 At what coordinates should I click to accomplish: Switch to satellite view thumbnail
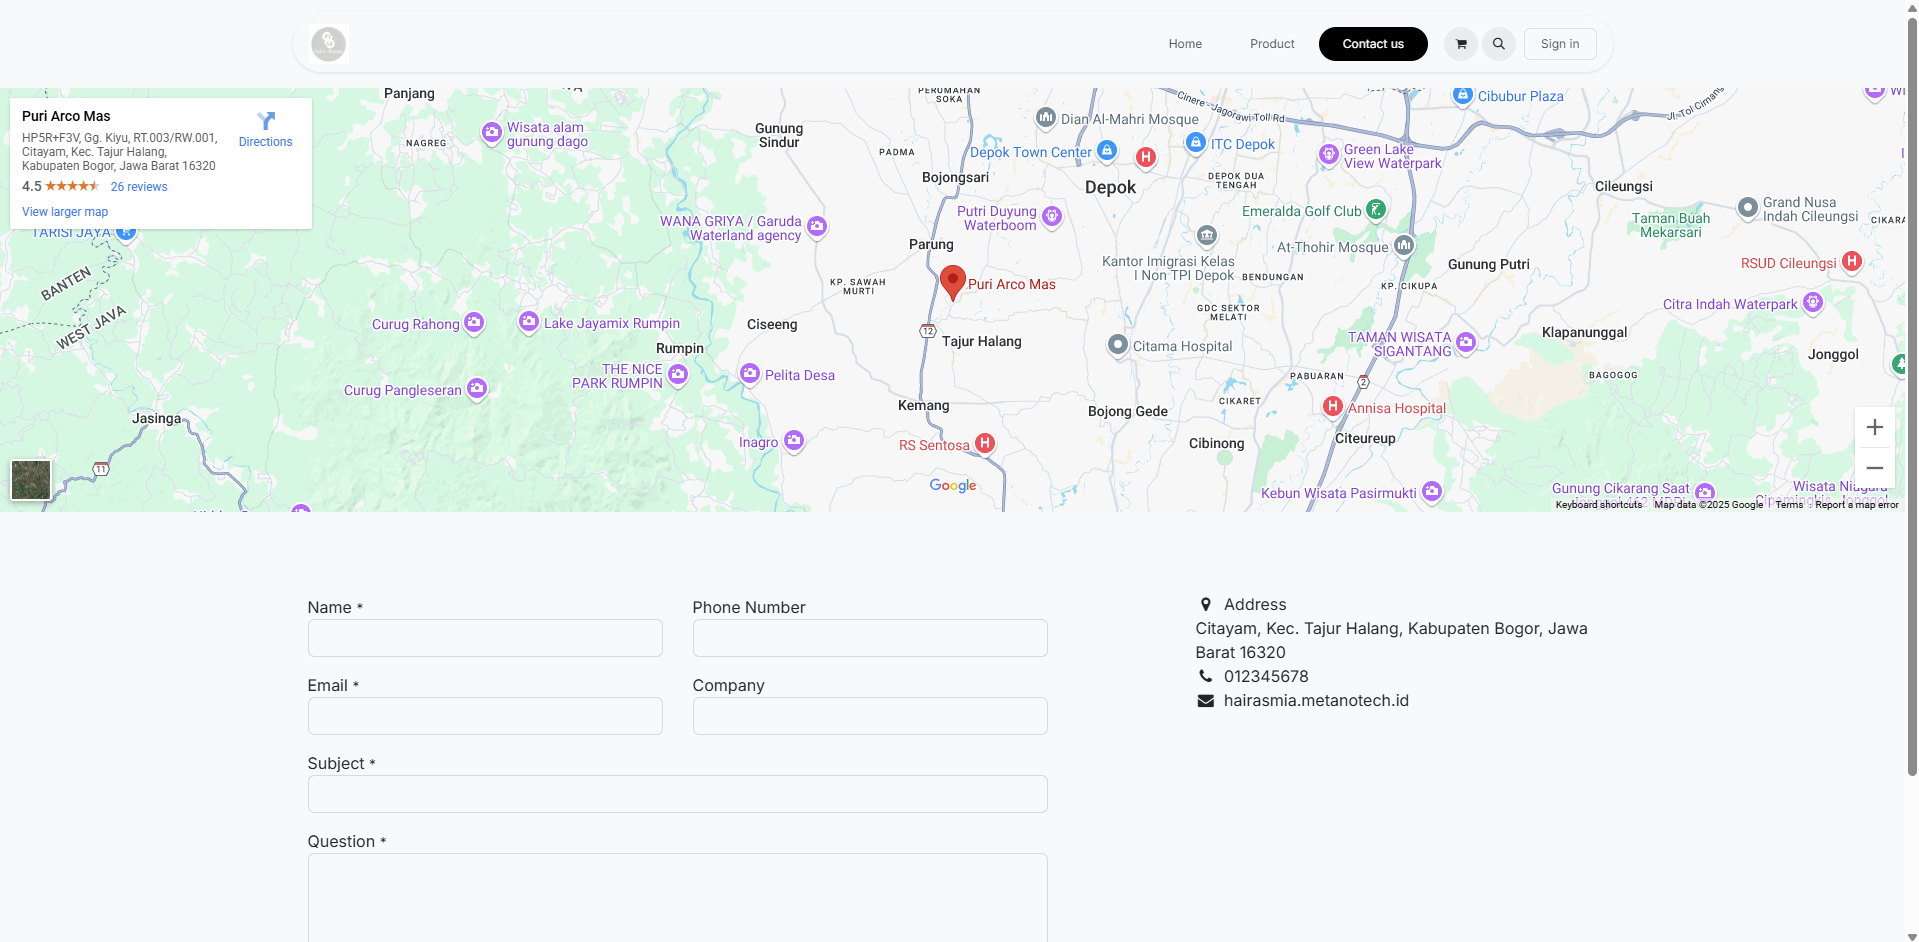pyautogui.click(x=31, y=480)
